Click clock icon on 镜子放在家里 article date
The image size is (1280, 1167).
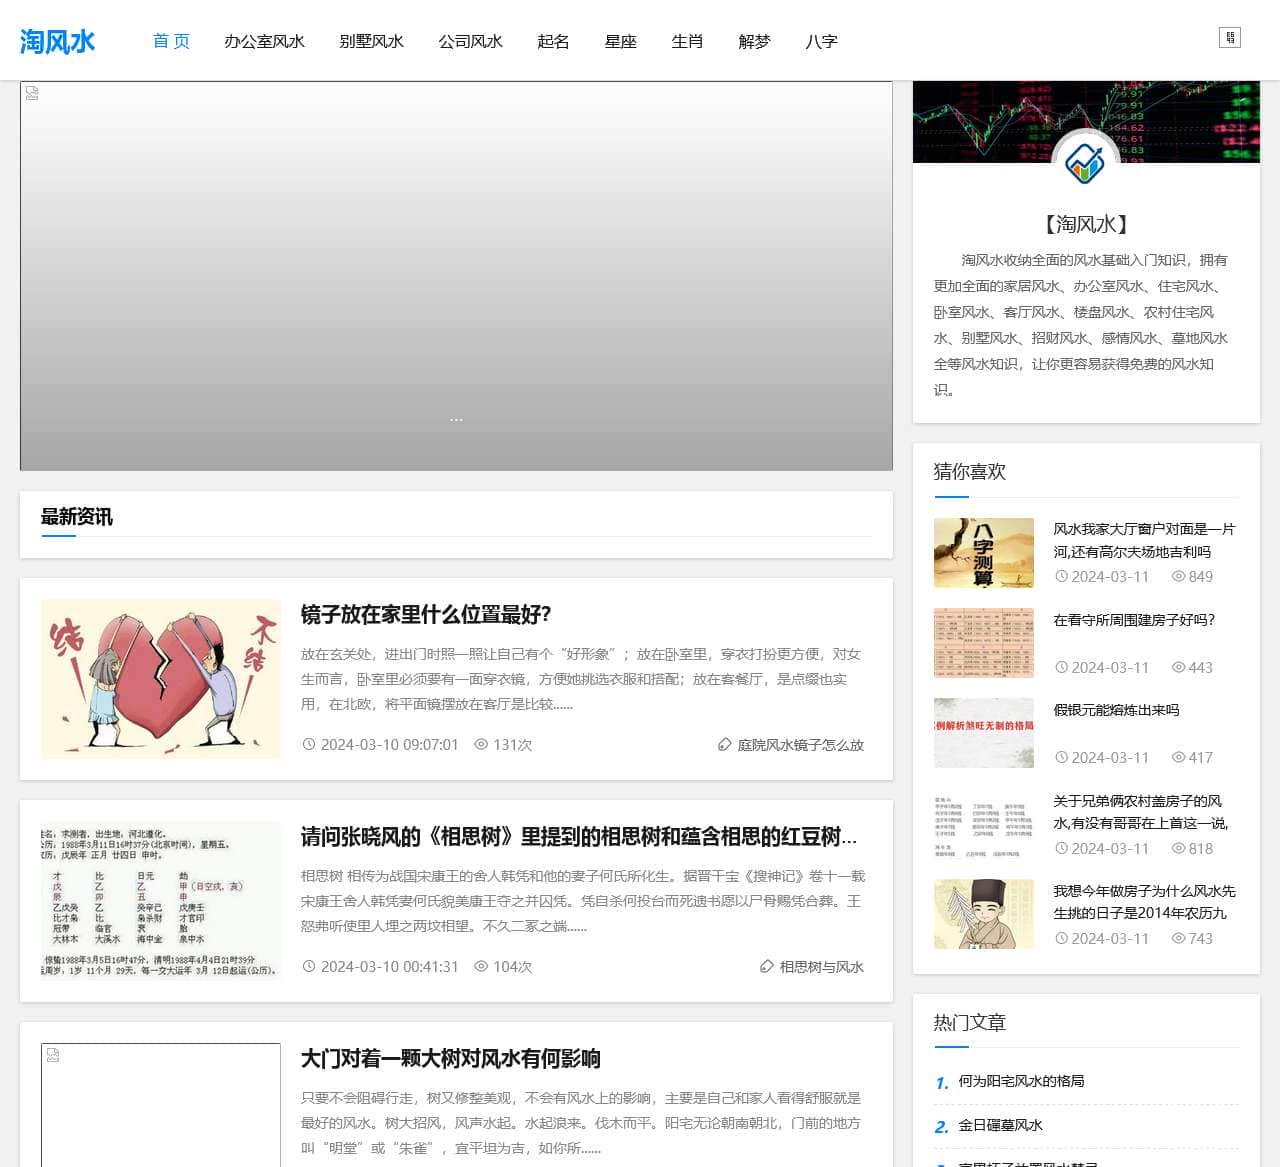[309, 745]
